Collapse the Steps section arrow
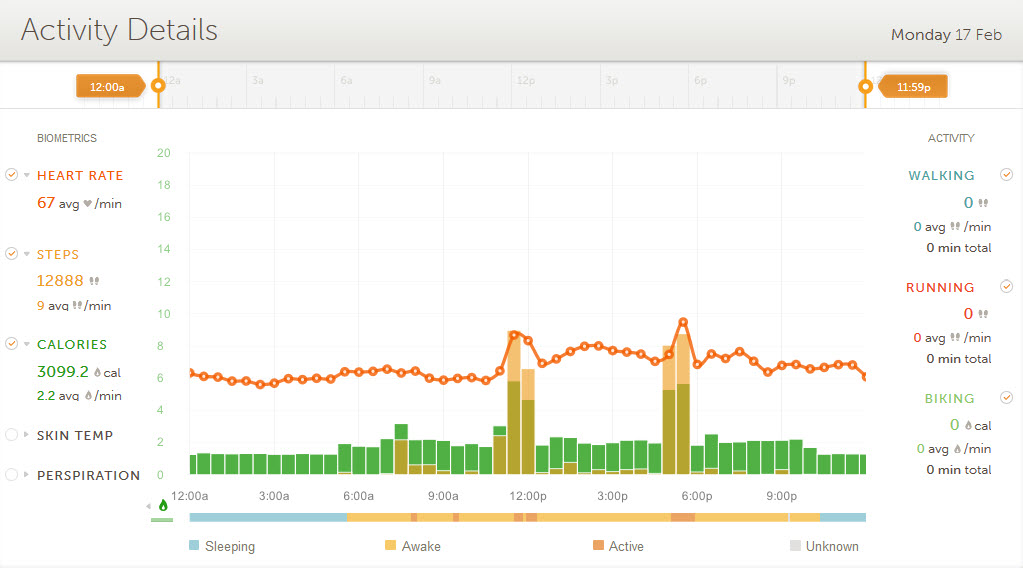 coord(27,255)
